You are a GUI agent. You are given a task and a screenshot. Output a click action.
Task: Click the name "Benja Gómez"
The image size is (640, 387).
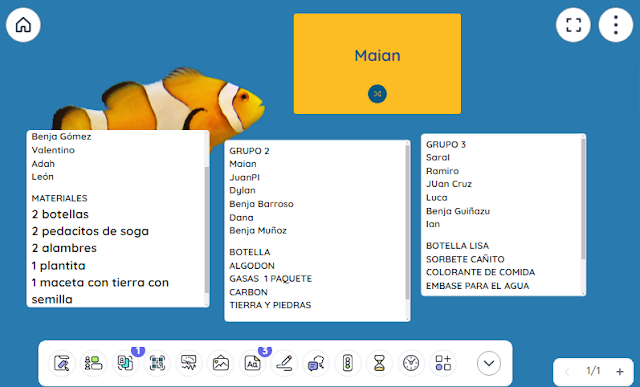[x=61, y=137]
